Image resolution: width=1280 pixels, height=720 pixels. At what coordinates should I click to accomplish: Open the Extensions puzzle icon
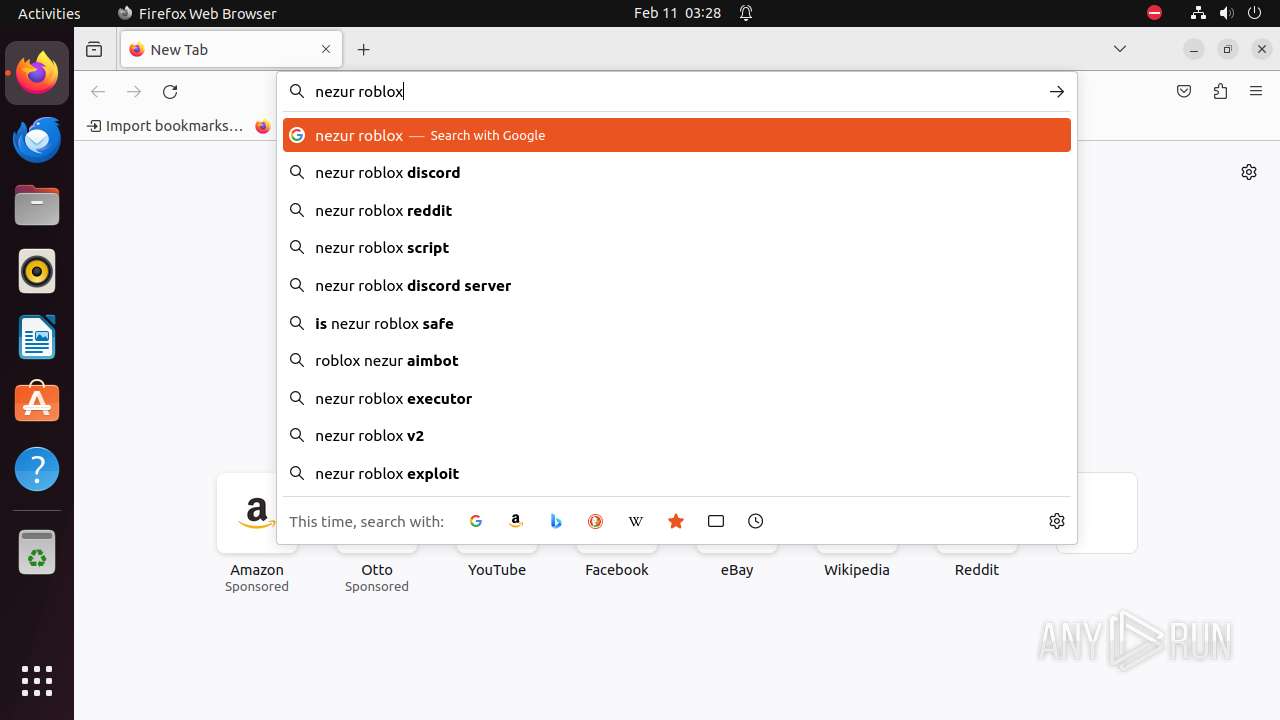coord(1220,91)
